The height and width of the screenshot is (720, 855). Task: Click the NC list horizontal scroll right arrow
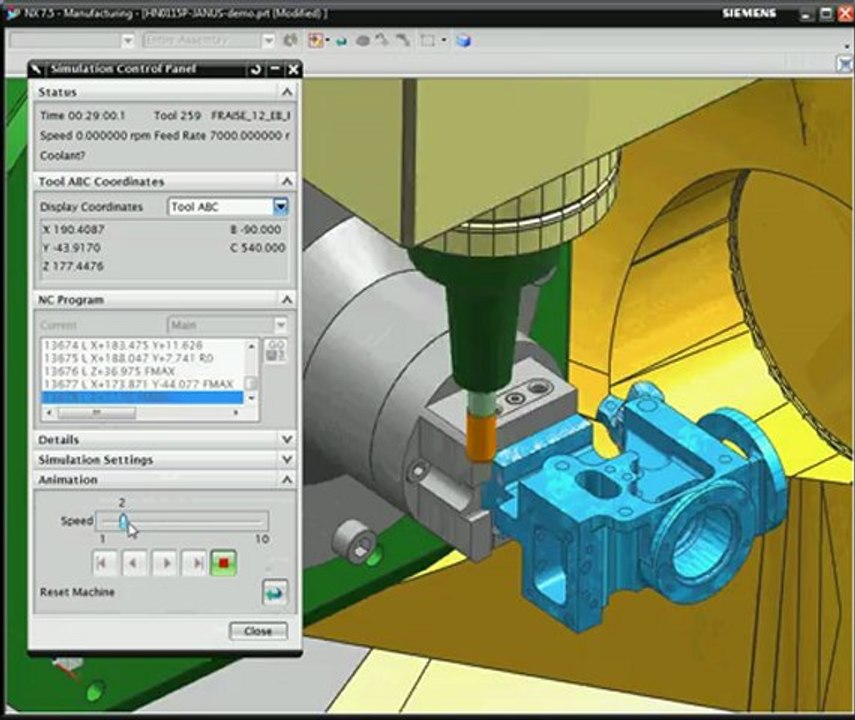(236, 413)
